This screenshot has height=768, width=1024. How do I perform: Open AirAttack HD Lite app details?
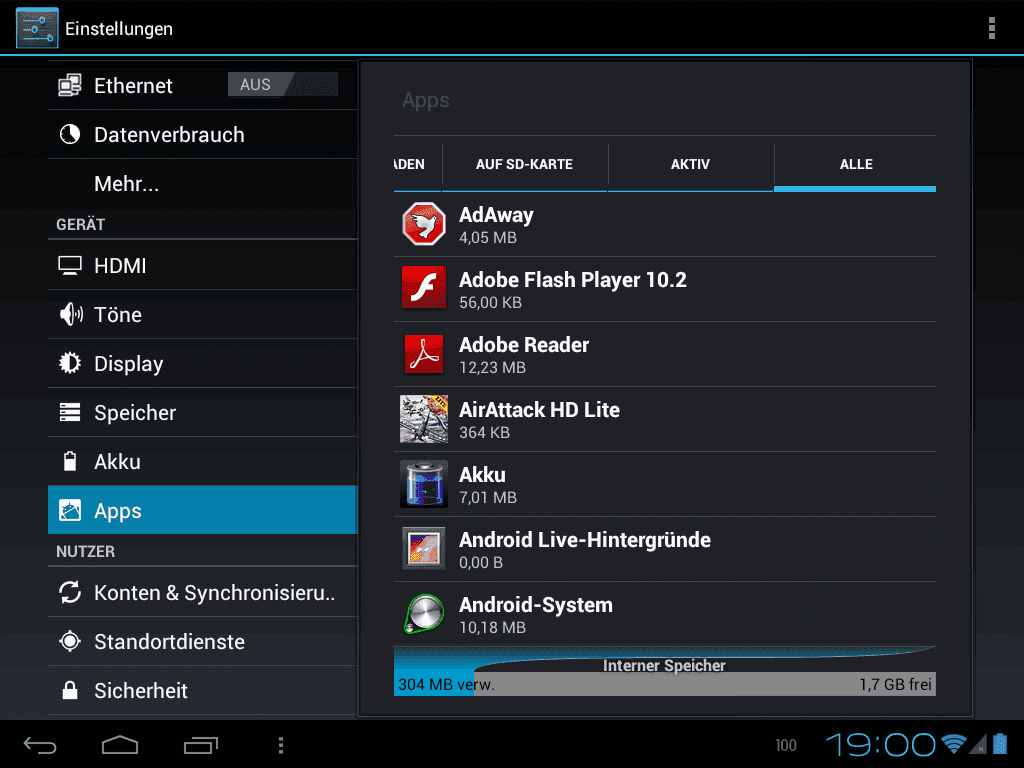click(x=665, y=419)
